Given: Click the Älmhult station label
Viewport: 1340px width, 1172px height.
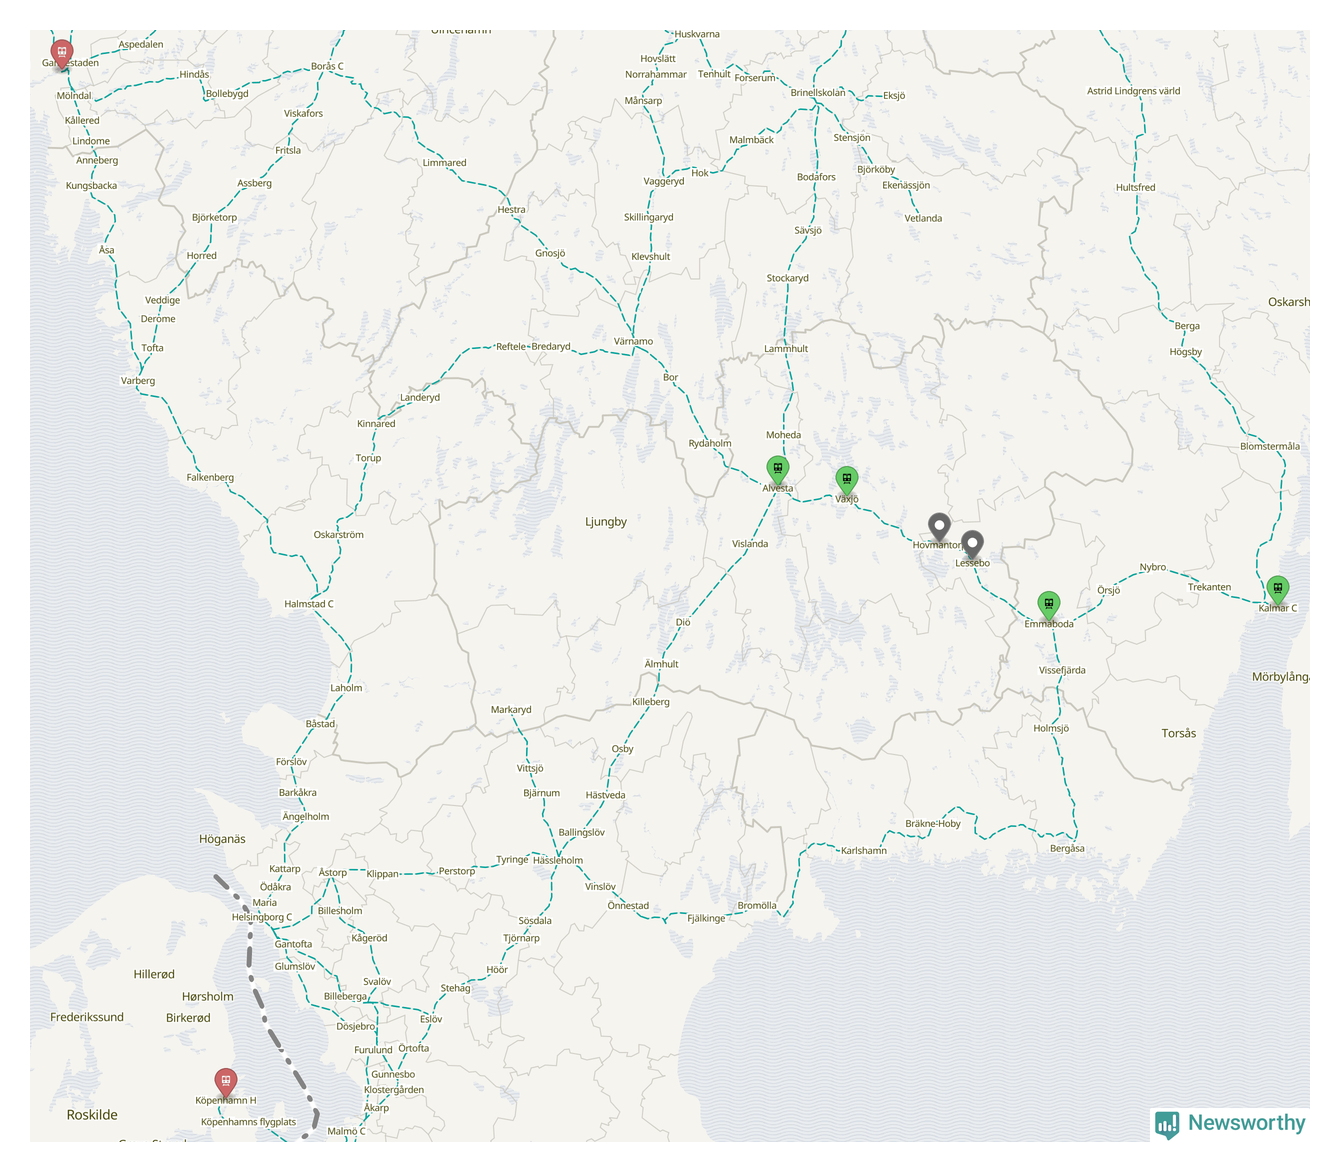Looking at the screenshot, I should point(662,664).
